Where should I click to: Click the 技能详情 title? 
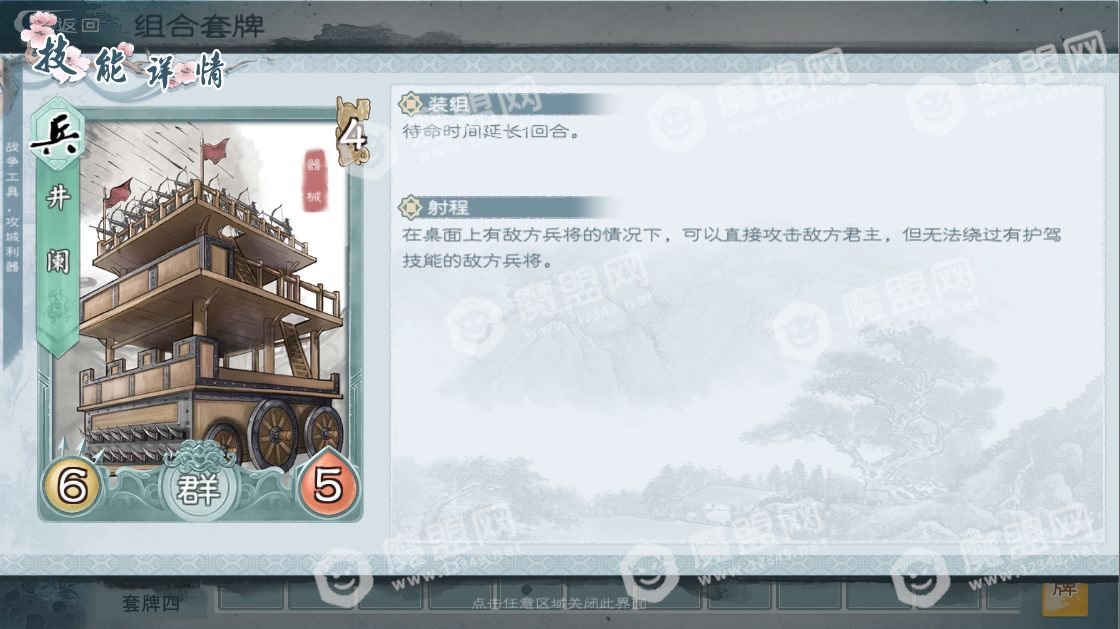pyautogui.click(x=131, y=66)
